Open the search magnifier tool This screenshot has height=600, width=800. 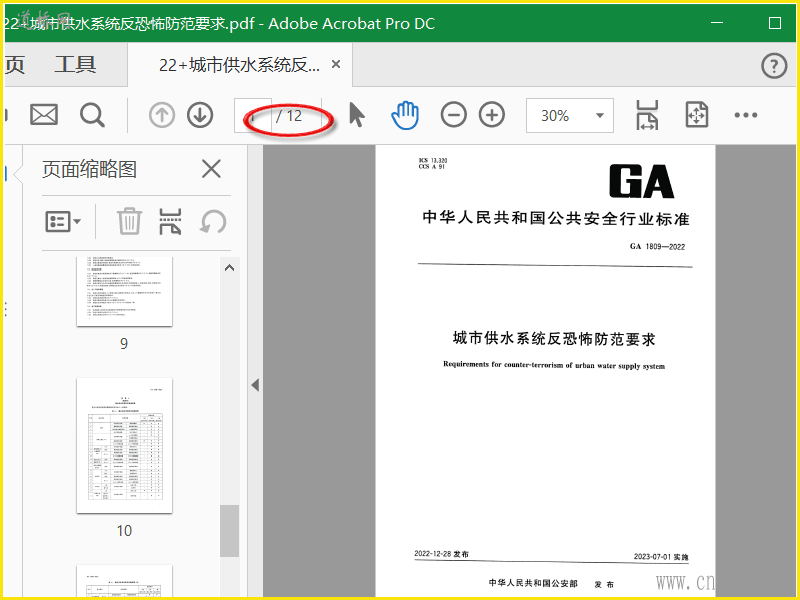[92, 115]
